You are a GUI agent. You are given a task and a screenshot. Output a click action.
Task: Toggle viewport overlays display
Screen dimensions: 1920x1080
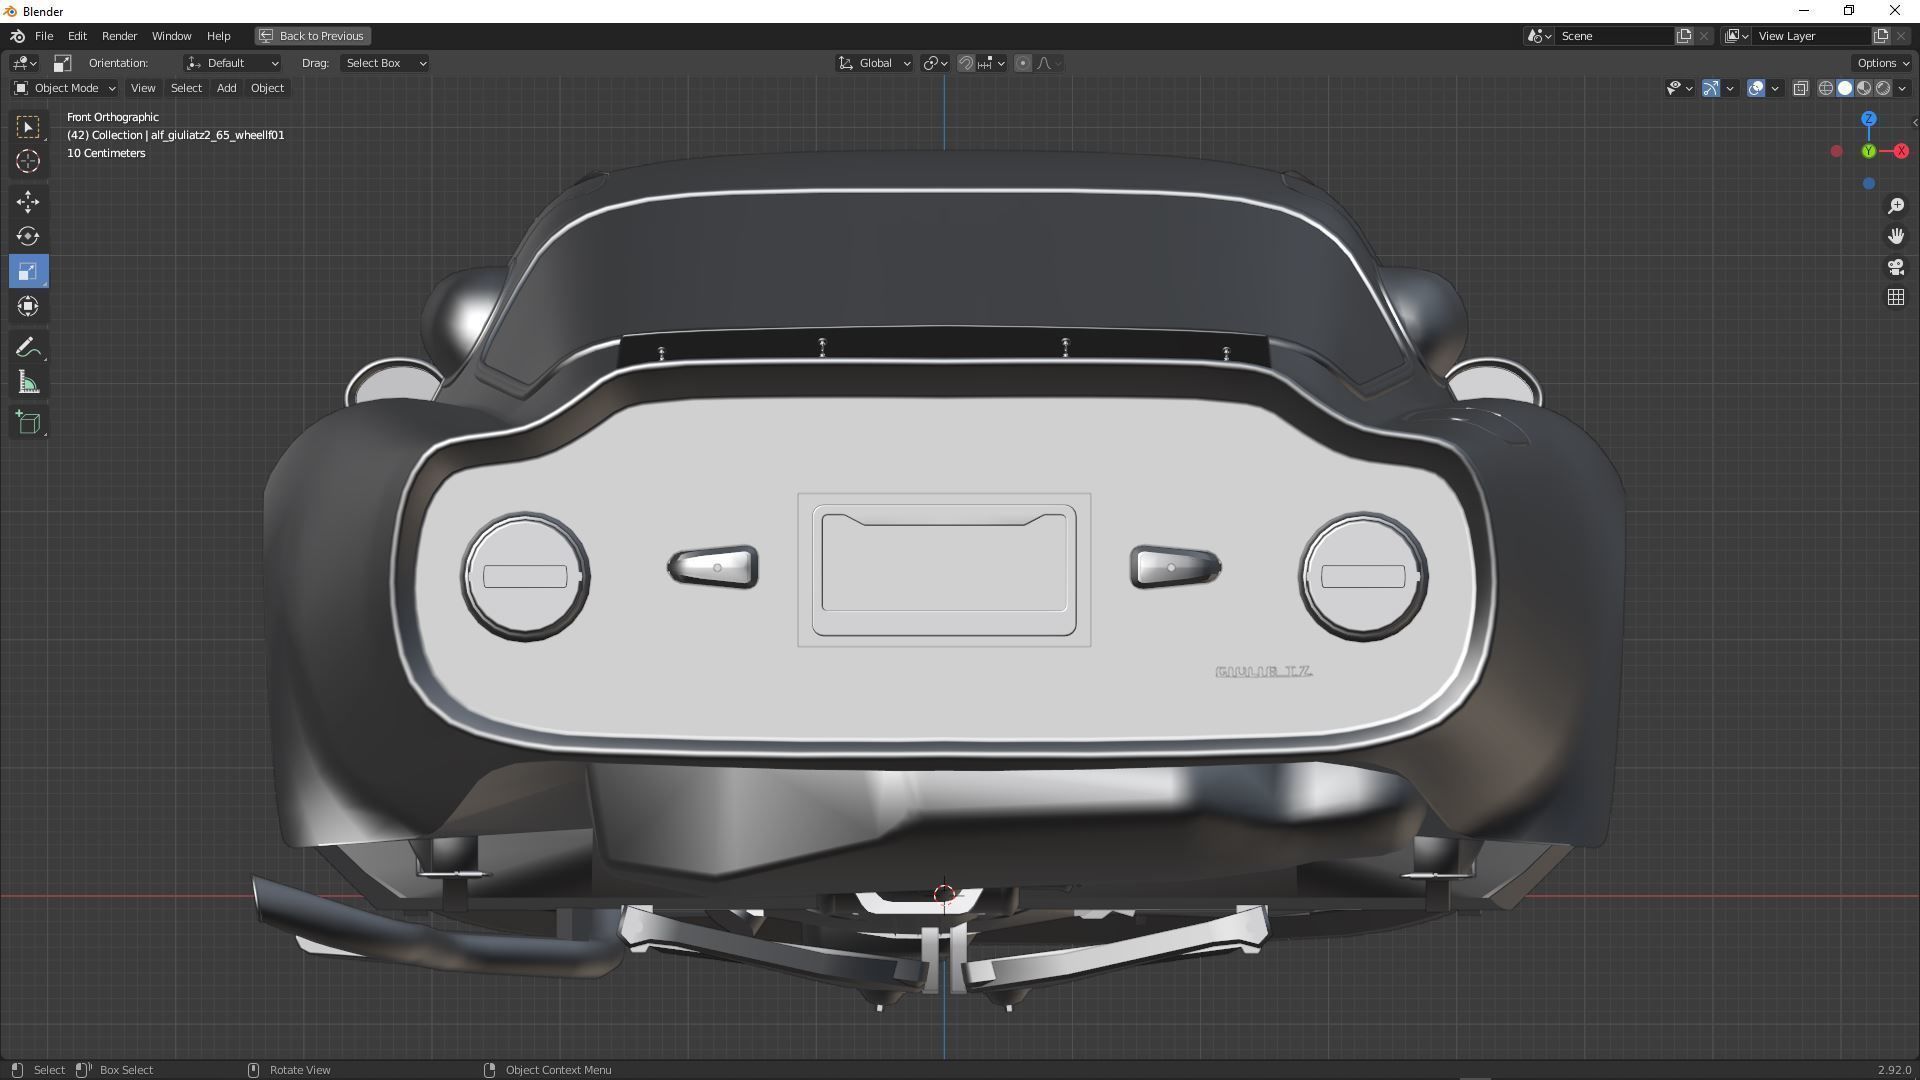coord(1756,88)
